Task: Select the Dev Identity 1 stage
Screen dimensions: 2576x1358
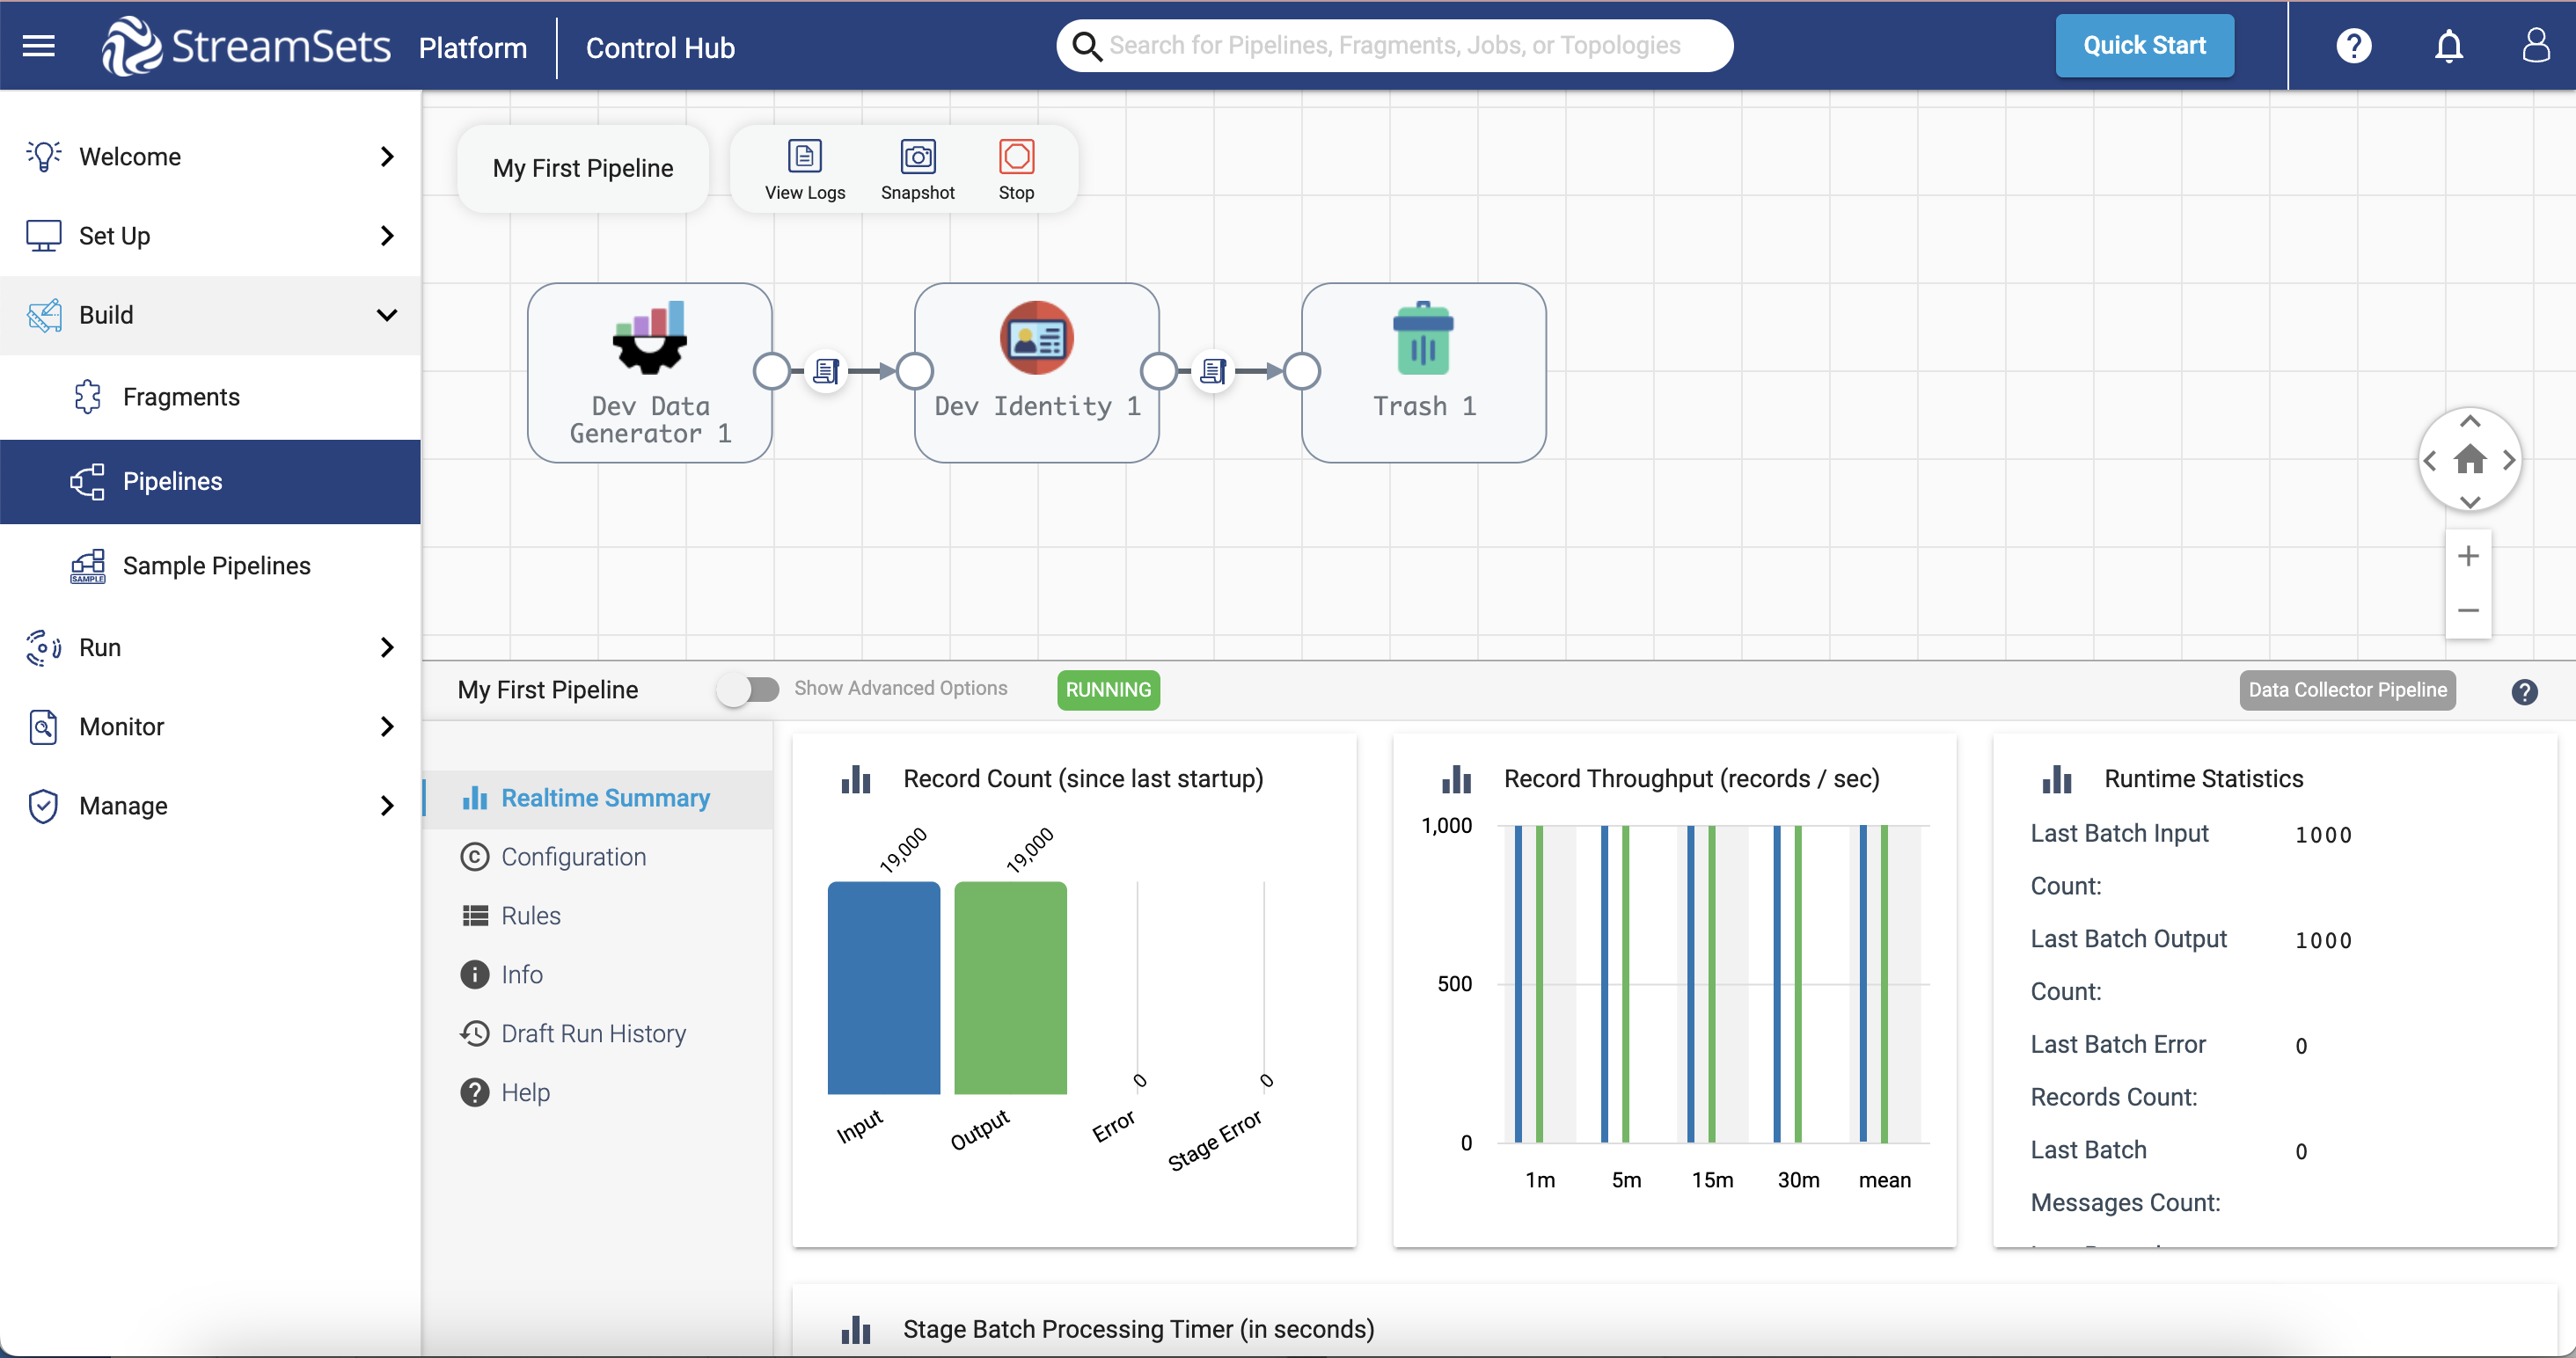Action: [1036, 372]
